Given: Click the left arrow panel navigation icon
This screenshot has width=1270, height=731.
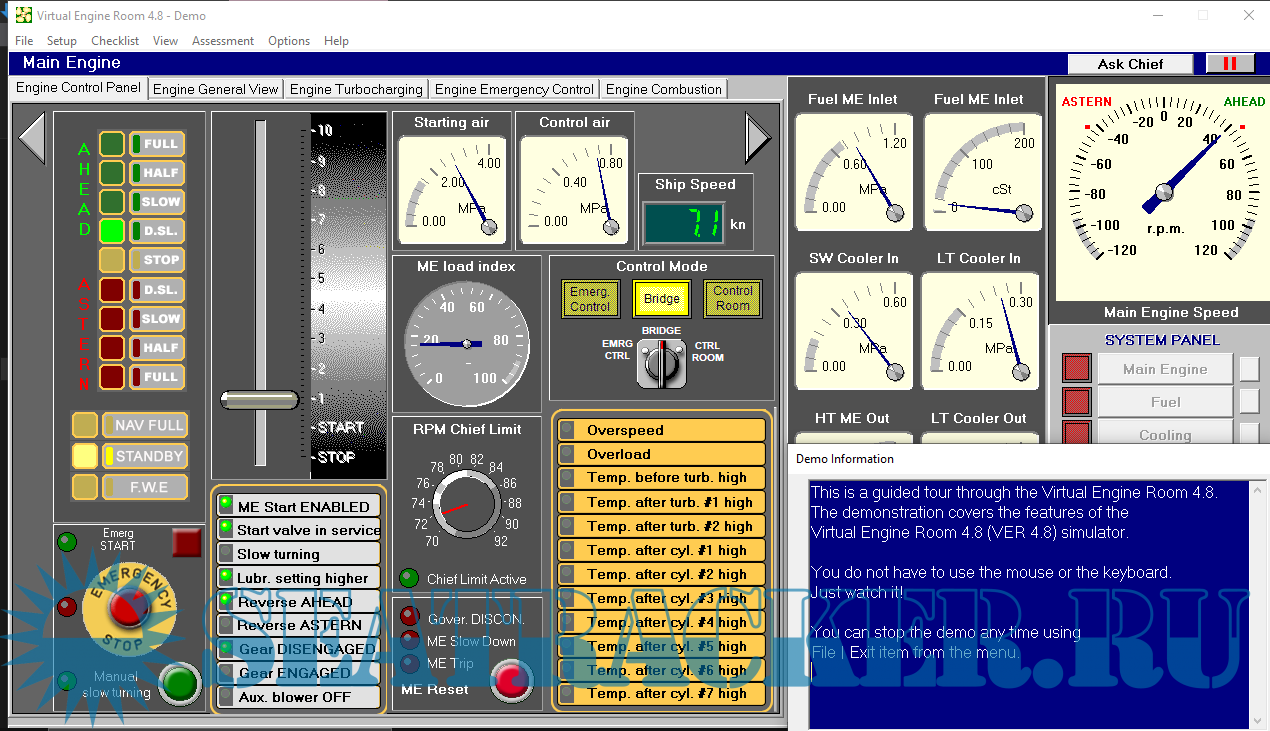Looking at the screenshot, I should 32,137.
